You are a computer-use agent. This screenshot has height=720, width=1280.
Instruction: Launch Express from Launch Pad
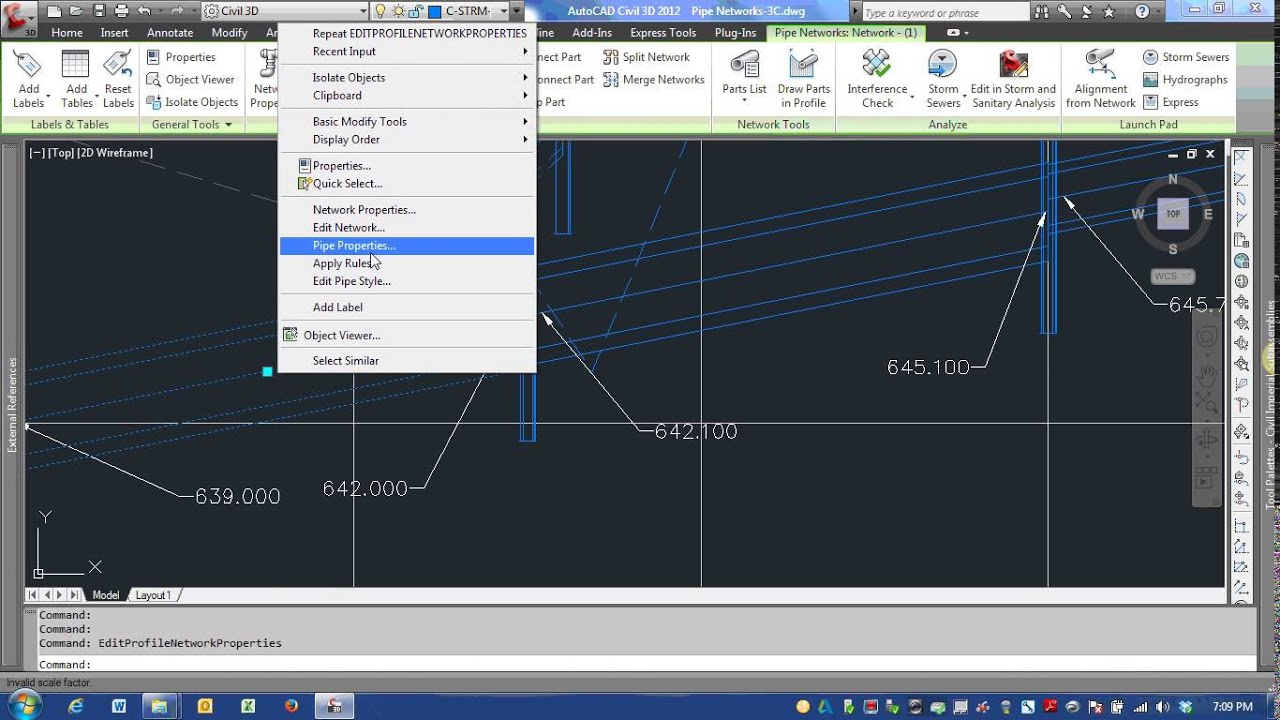(x=1171, y=102)
